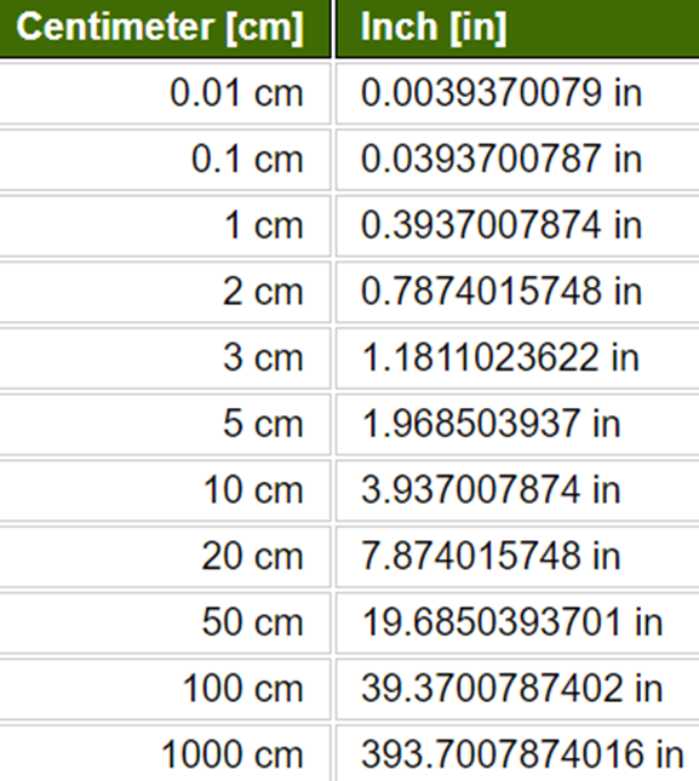Select the "3.937007874 in" value
The height and width of the screenshot is (781, 699).
click(x=491, y=490)
